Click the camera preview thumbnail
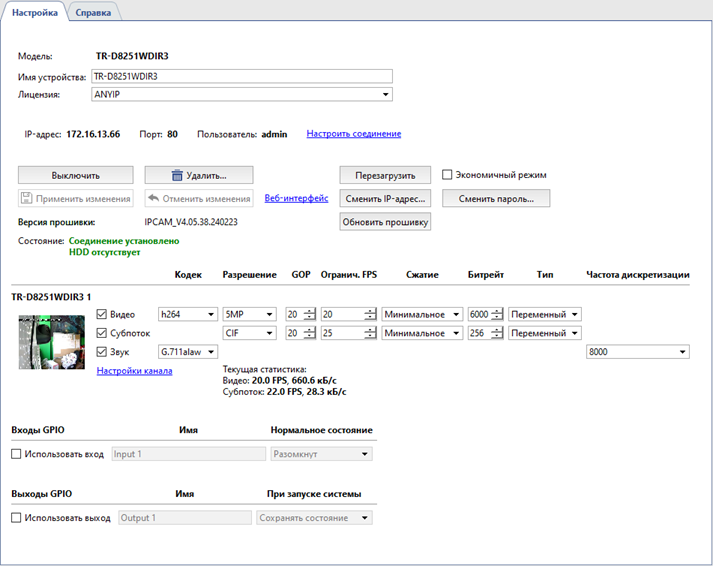Screen dimensions: 713x566 51,342
